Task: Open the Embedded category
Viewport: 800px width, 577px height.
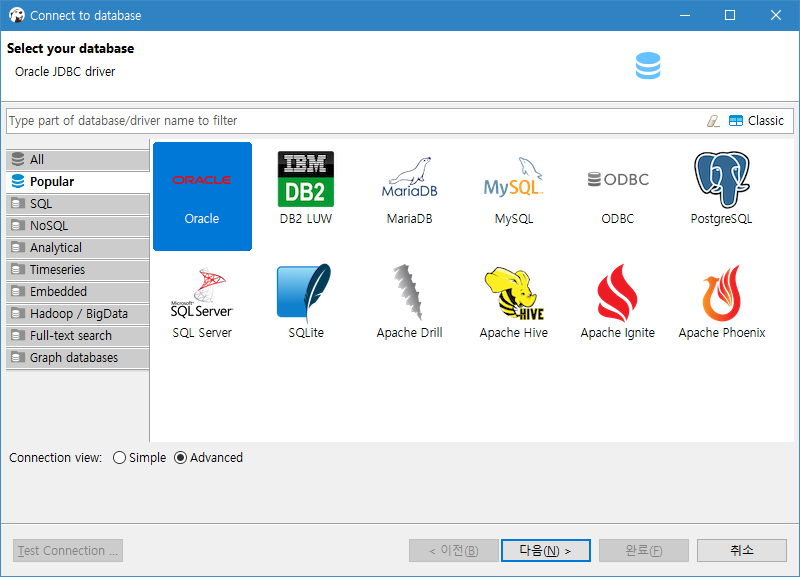Action: pos(78,291)
